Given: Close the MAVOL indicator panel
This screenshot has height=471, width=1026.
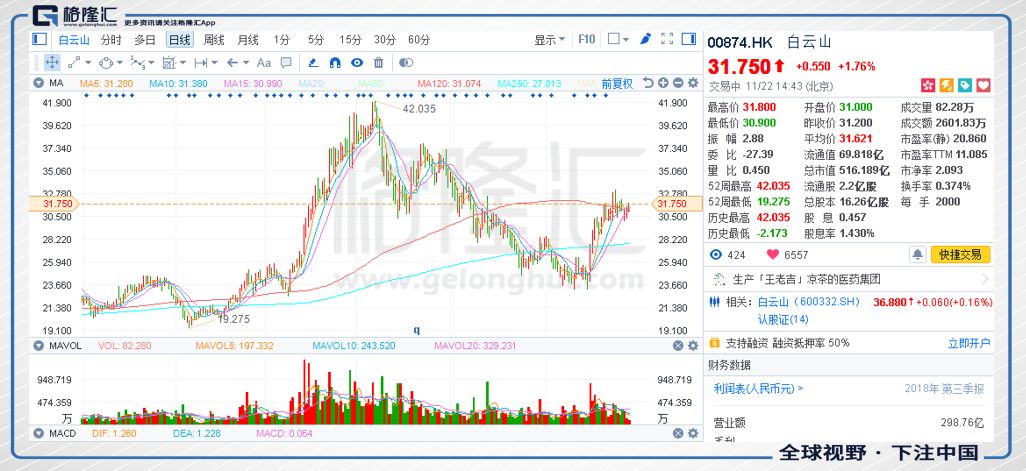Looking at the screenshot, I should (x=679, y=345).
